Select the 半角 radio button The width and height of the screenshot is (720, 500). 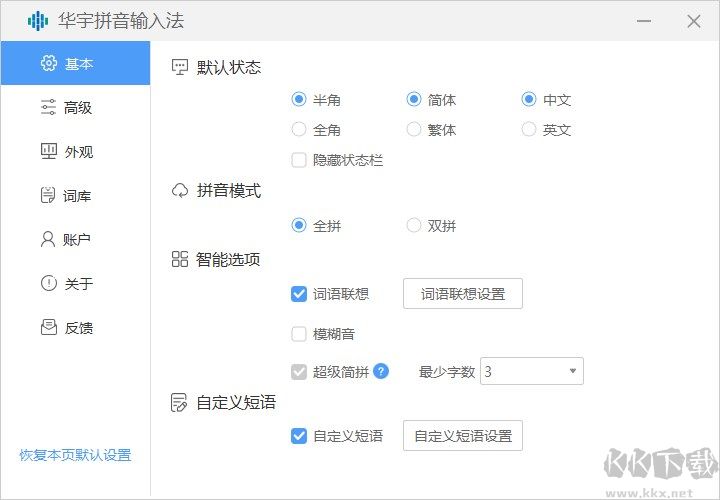299,99
